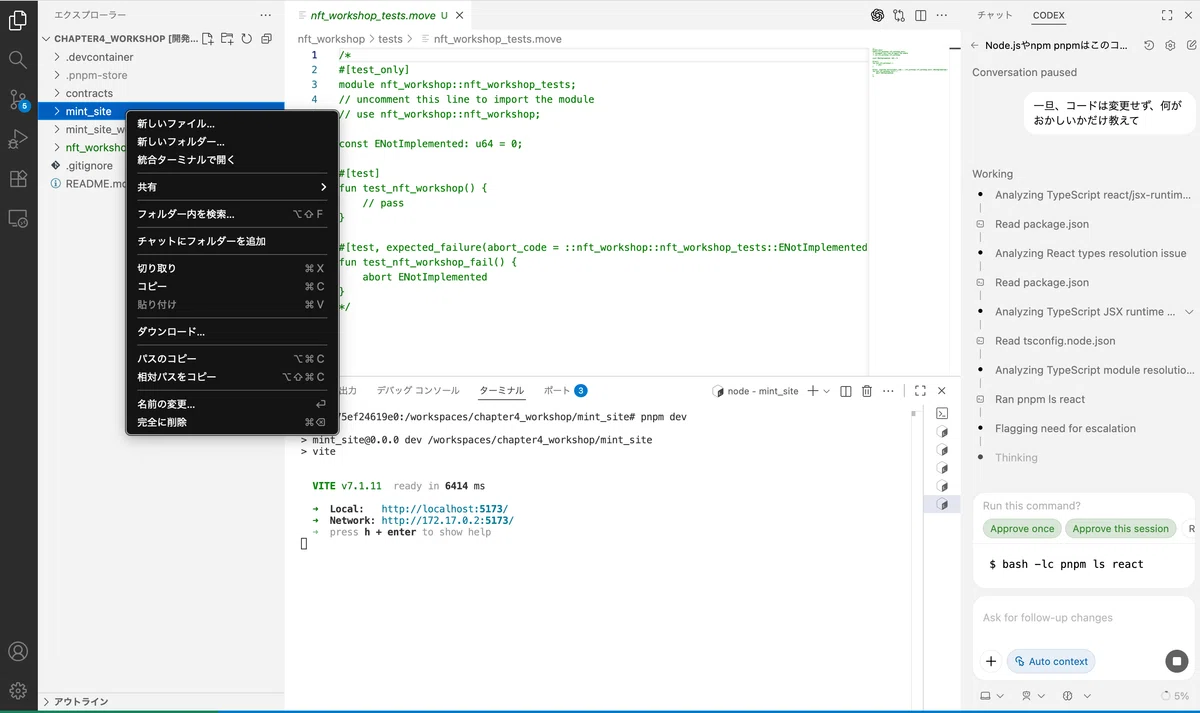Create a new terminal with plus icon
Image resolution: width=1200 pixels, height=713 pixels.
coord(813,391)
